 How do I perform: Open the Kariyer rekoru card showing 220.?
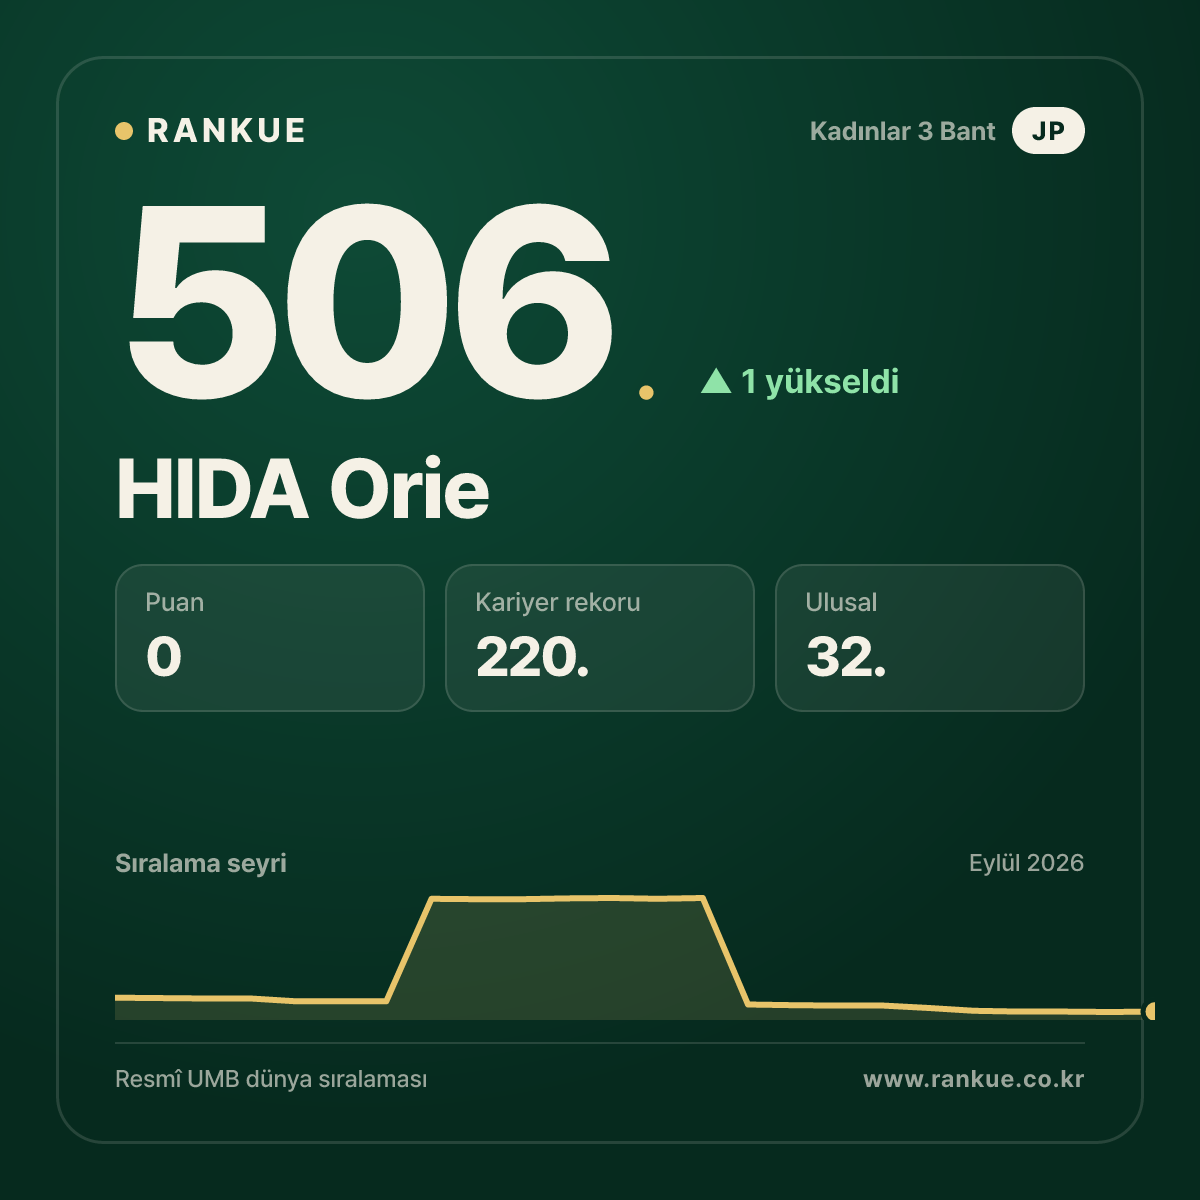pos(600,638)
